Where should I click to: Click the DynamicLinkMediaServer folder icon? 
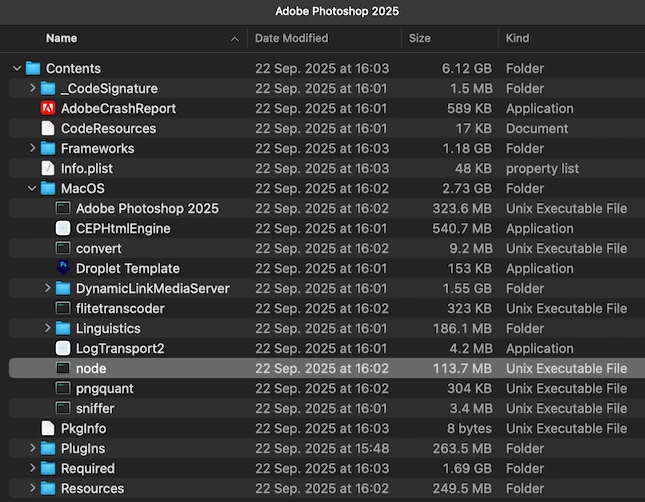pos(63,288)
